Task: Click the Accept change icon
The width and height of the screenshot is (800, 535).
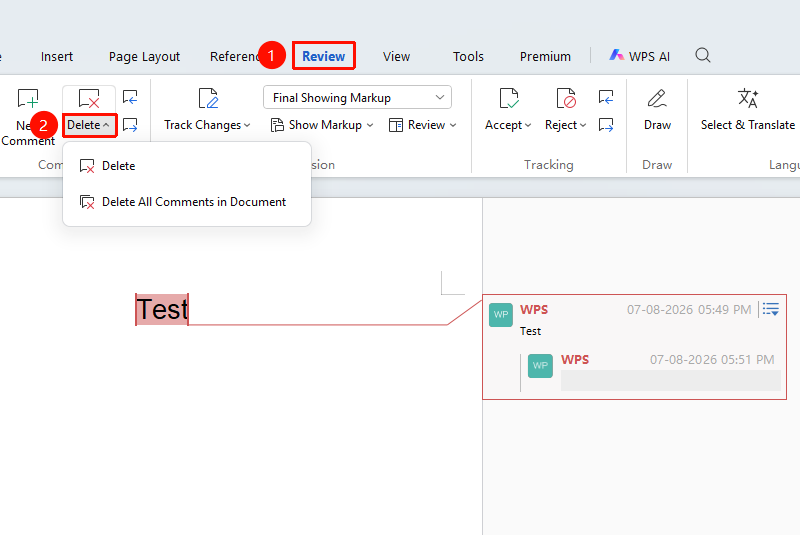Action: click(509, 98)
